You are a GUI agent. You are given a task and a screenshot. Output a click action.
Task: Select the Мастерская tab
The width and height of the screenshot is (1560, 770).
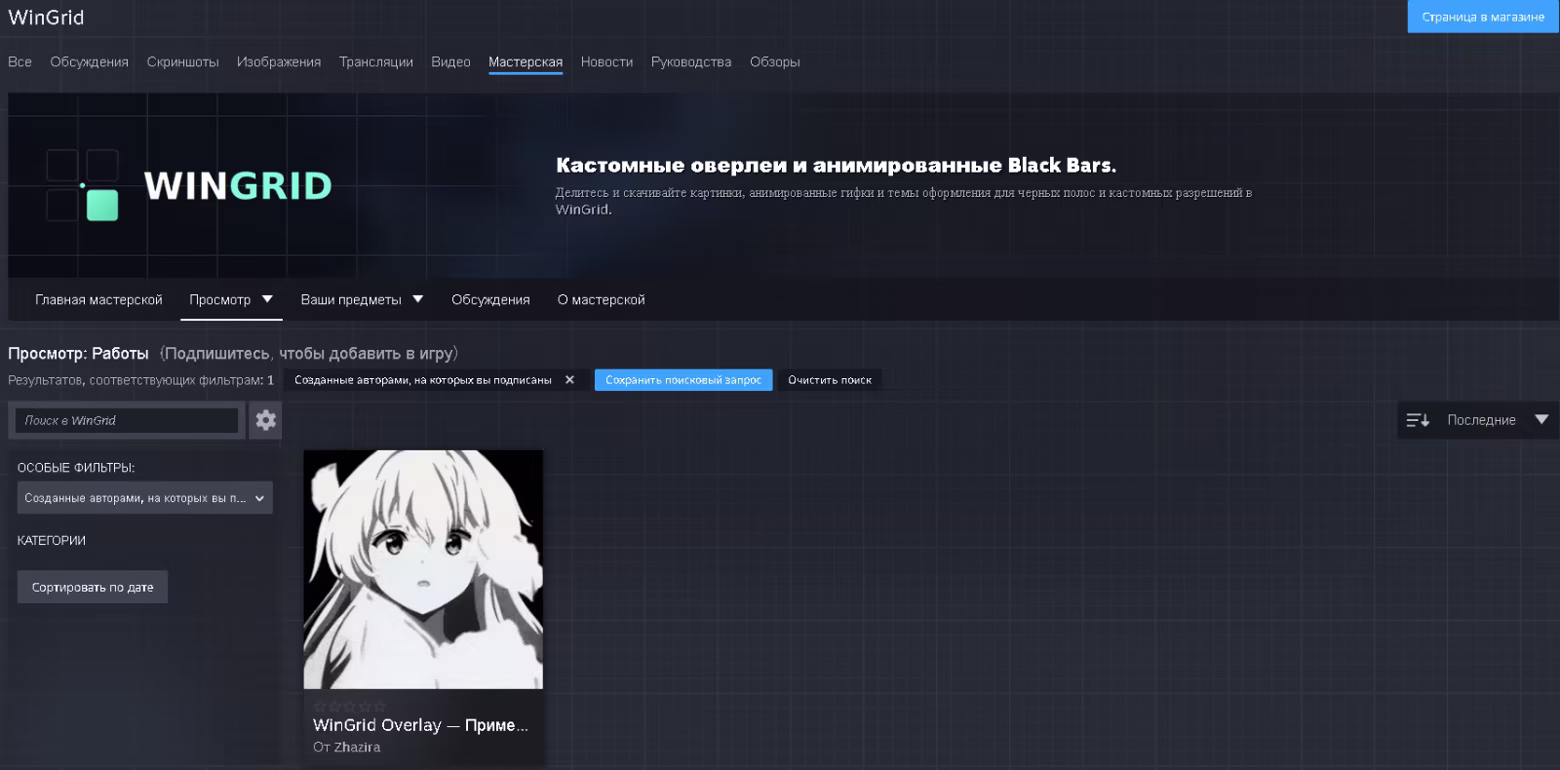click(526, 62)
